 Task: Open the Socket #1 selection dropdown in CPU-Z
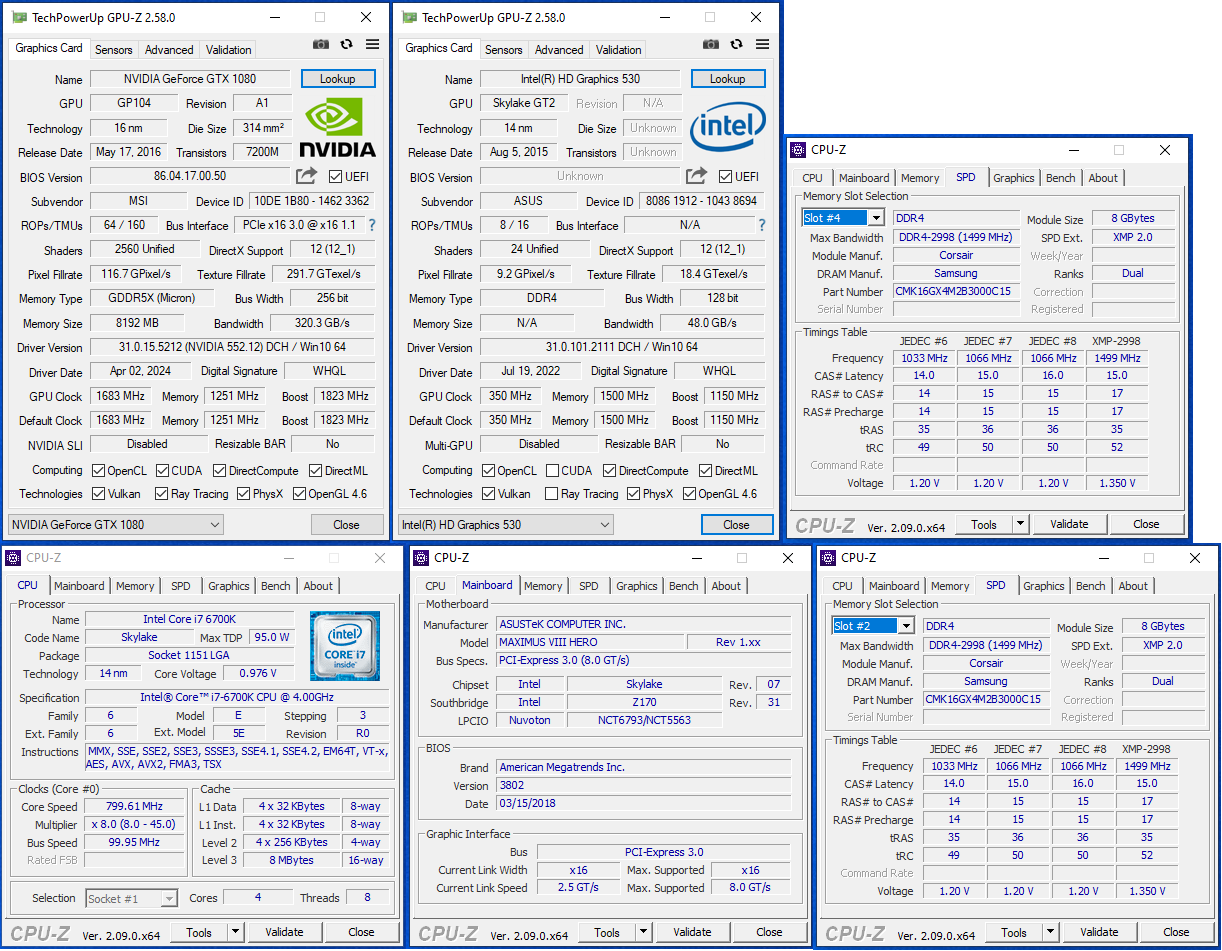131,898
